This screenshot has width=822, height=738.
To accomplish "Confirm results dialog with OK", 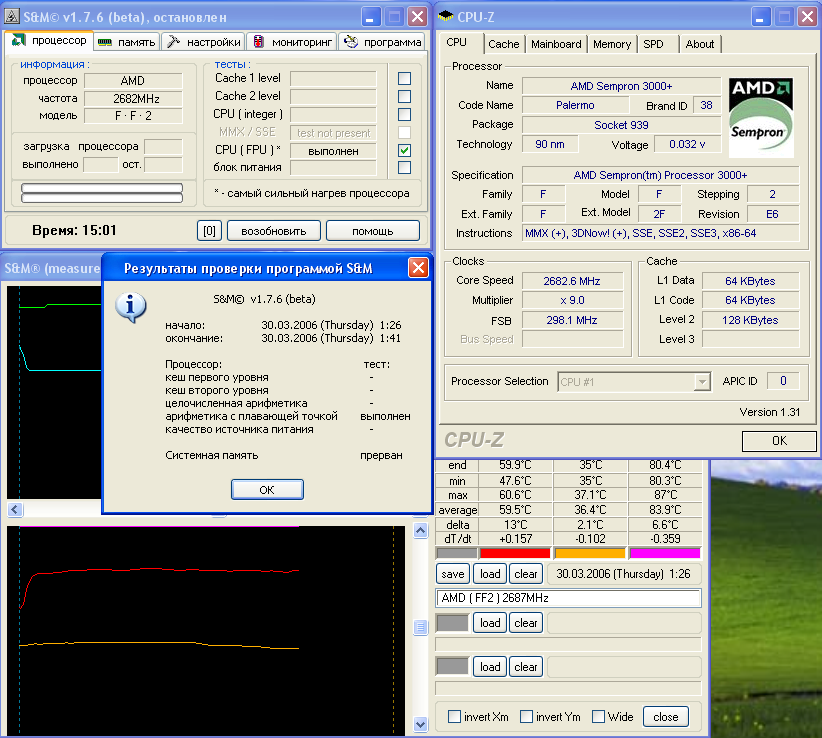I will pos(267,490).
